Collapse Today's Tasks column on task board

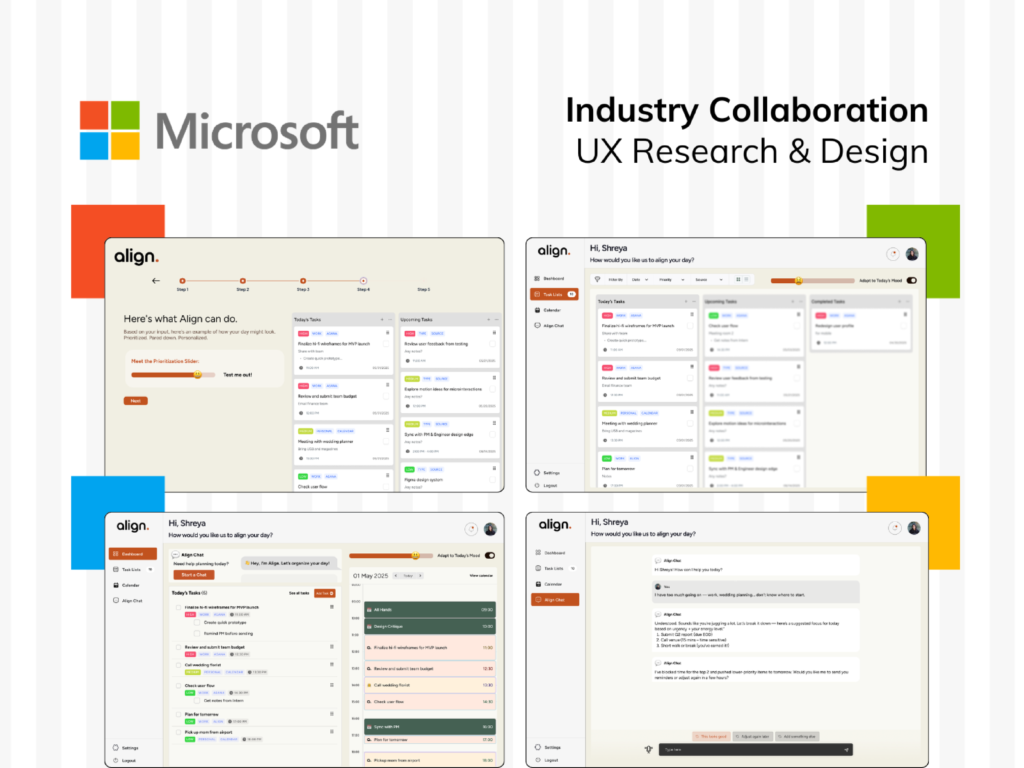pyautogui.click(x=694, y=302)
